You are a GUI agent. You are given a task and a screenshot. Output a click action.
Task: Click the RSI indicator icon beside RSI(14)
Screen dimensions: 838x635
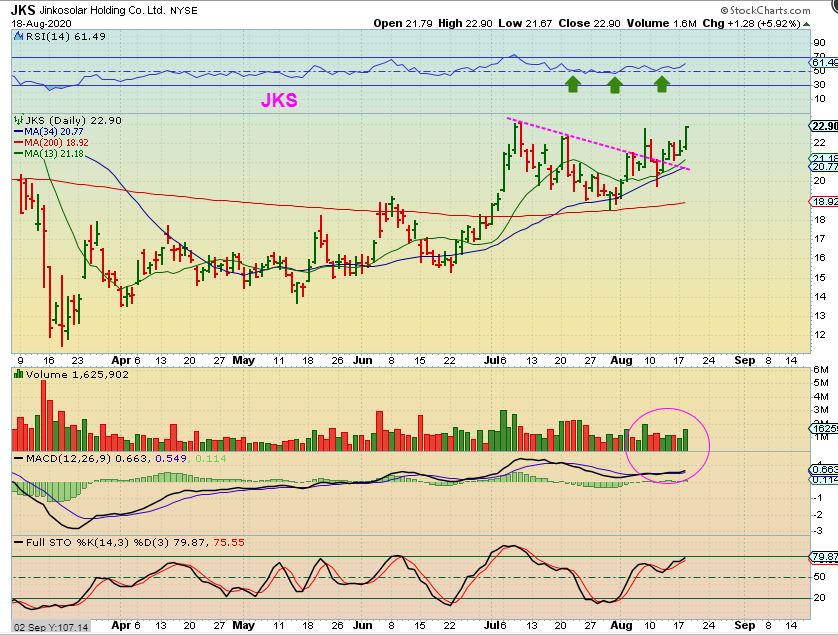pyautogui.click(x=18, y=36)
